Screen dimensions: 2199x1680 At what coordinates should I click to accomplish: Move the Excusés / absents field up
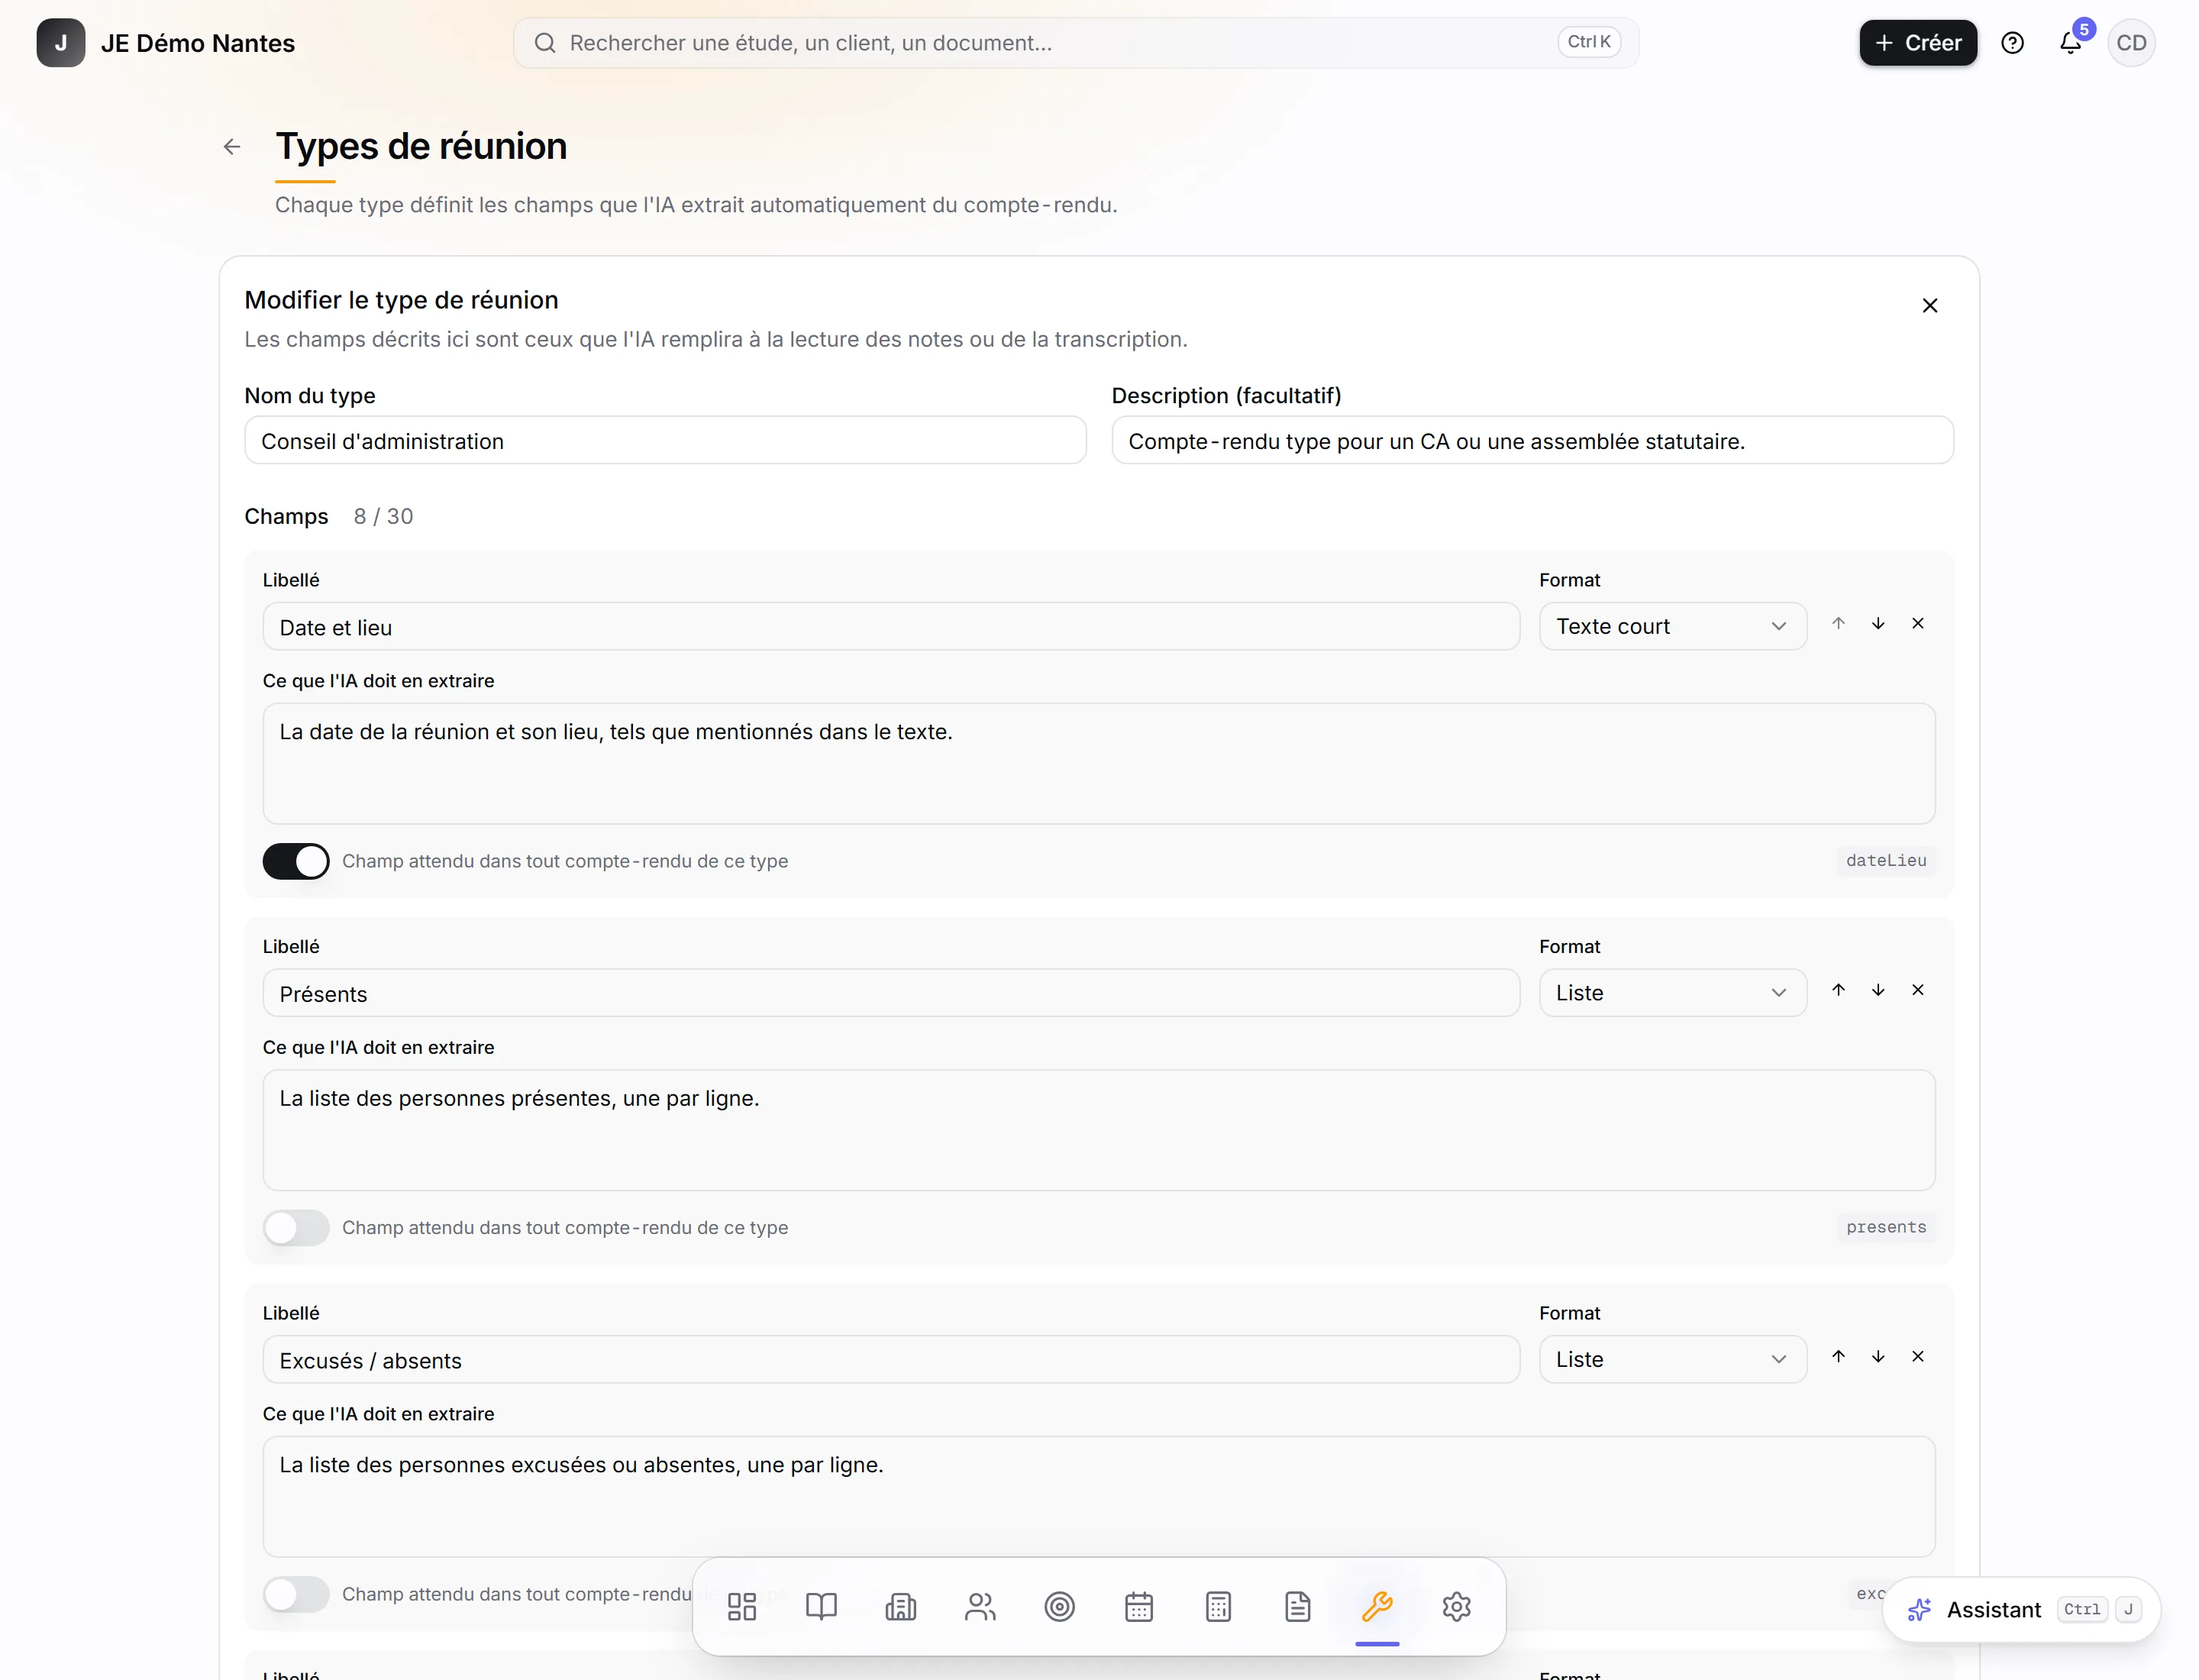tap(1838, 1356)
